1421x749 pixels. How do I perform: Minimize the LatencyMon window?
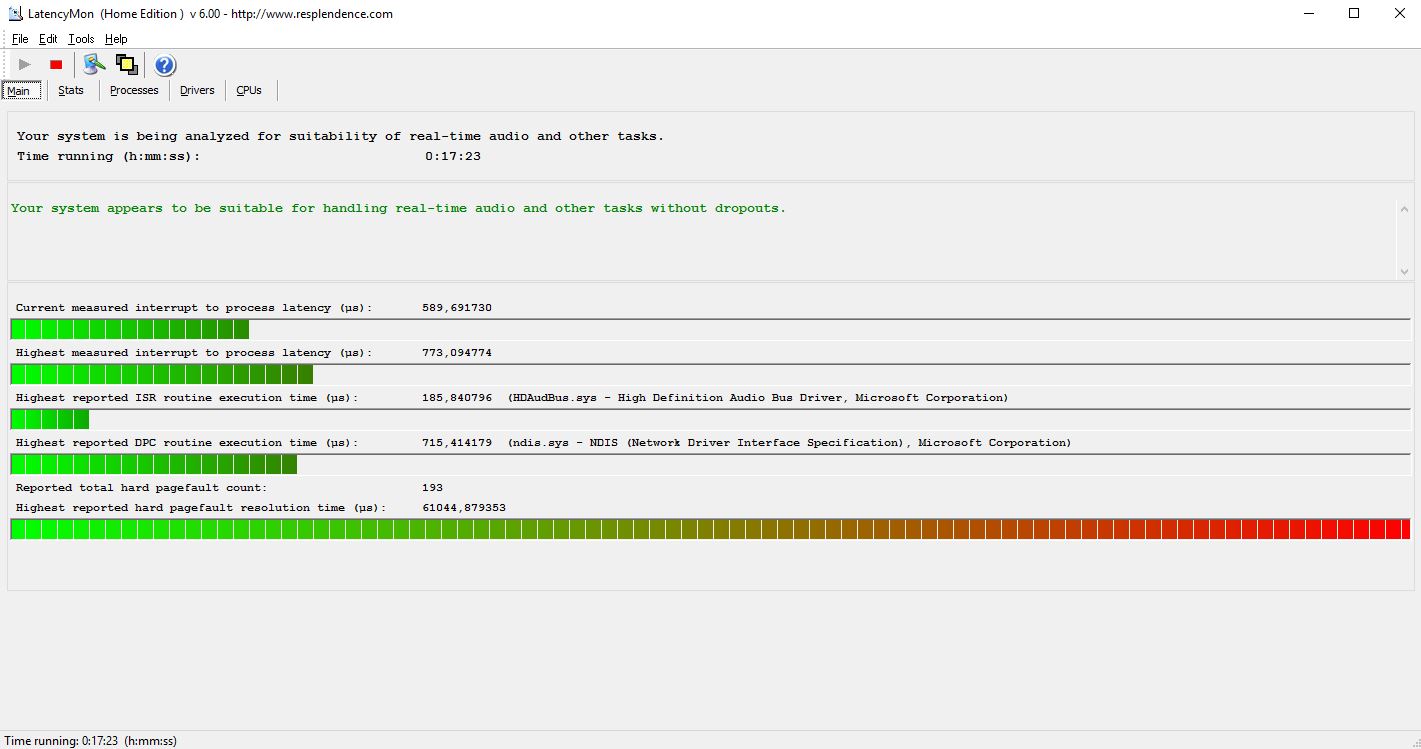pos(1309,14)
